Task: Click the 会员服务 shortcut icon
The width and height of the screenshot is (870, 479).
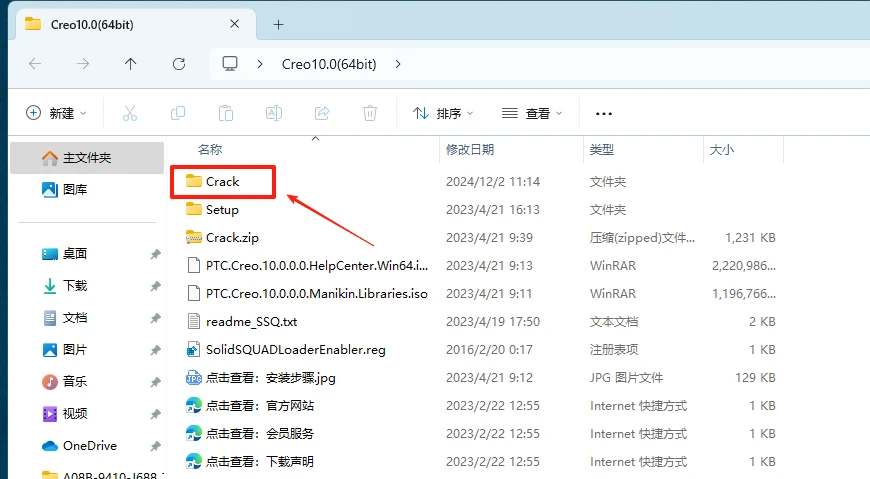Action: tap(194, 433)
